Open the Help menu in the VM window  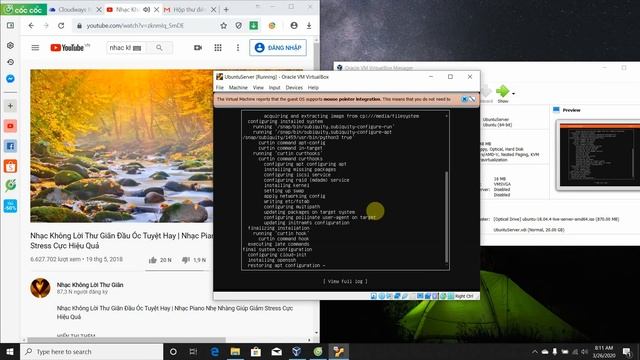(313, 88)
